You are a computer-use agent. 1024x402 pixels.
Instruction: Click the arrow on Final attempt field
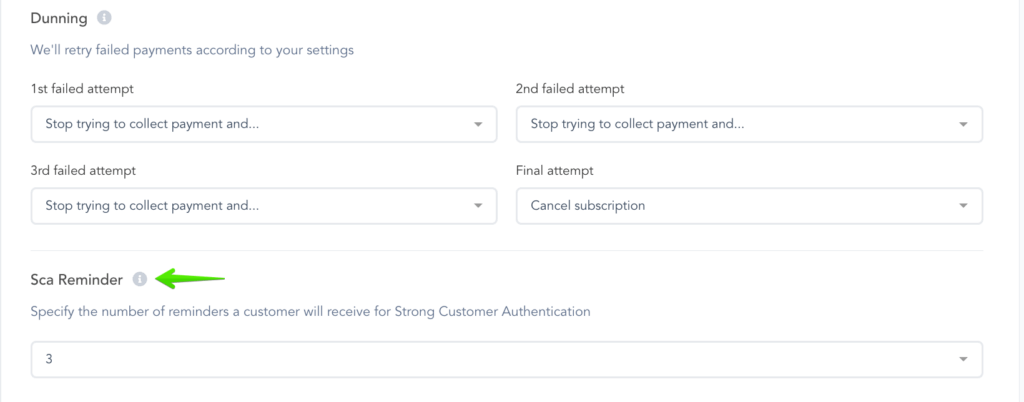pos(963,207)
